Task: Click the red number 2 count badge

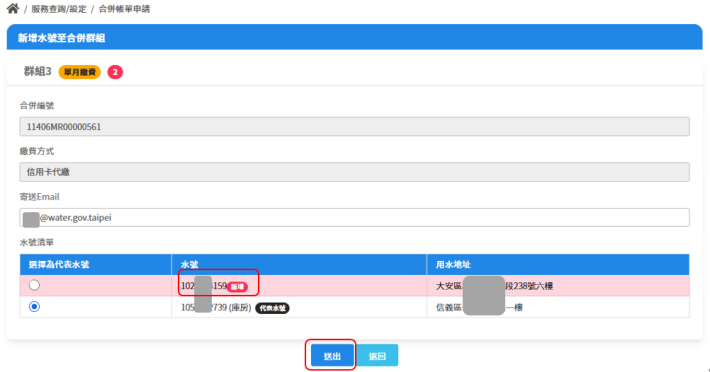Action: coord(115,72)
